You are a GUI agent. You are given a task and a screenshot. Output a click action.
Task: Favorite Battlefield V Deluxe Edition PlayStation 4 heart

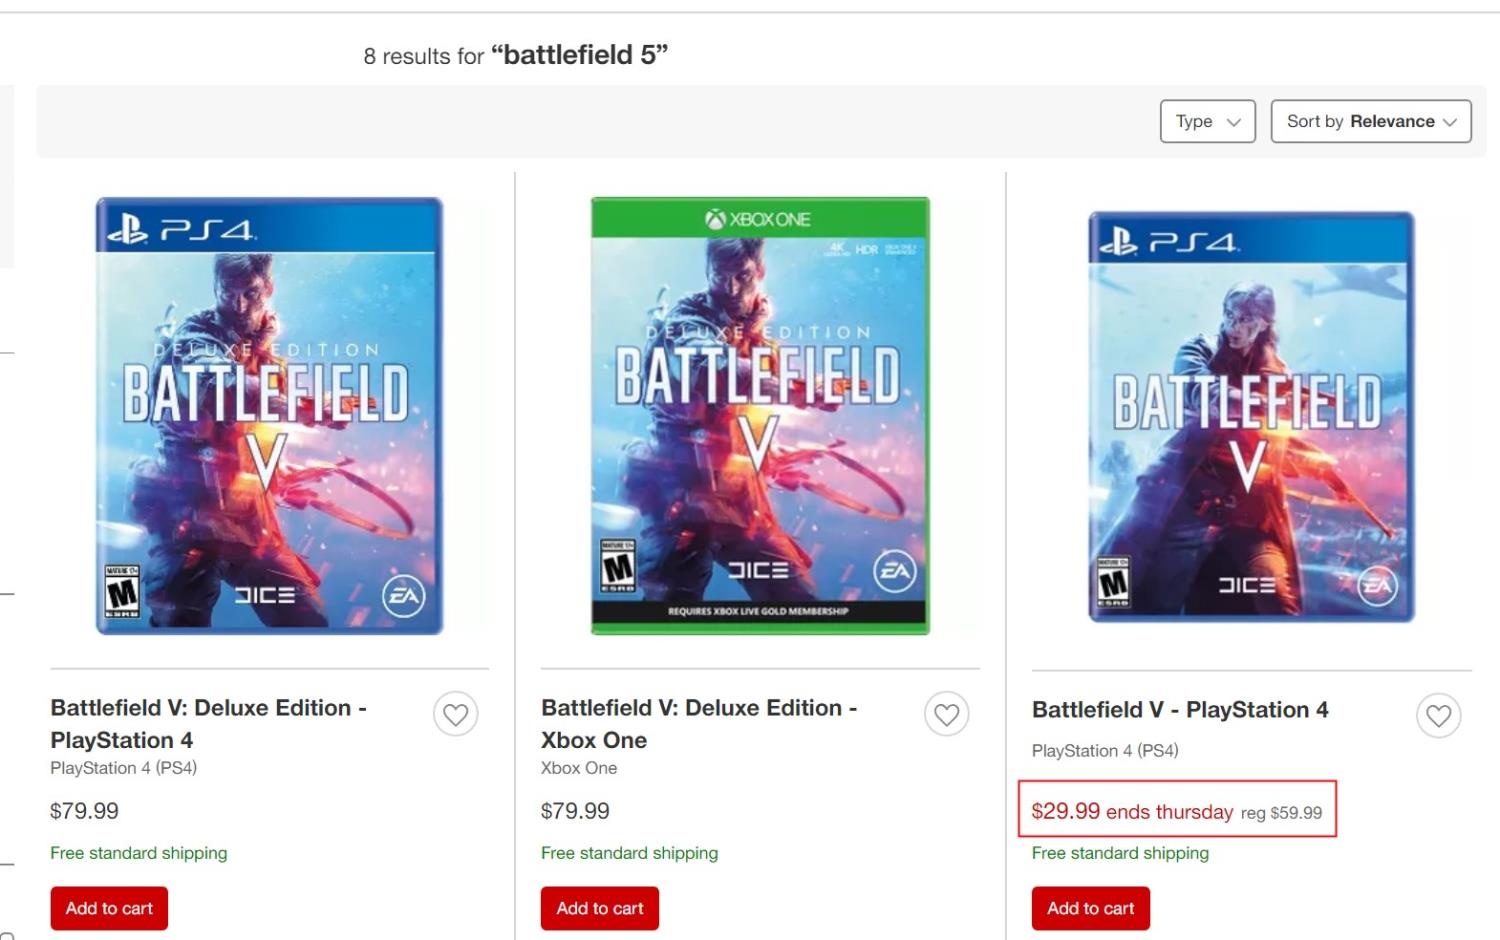pos(456,715)
